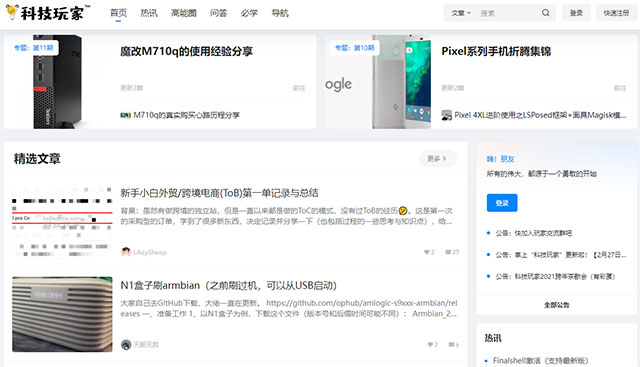The height and width of the screenshot is (367, 640).
Task: Click the avatar icon beside M710q article link
Action: 125,115
